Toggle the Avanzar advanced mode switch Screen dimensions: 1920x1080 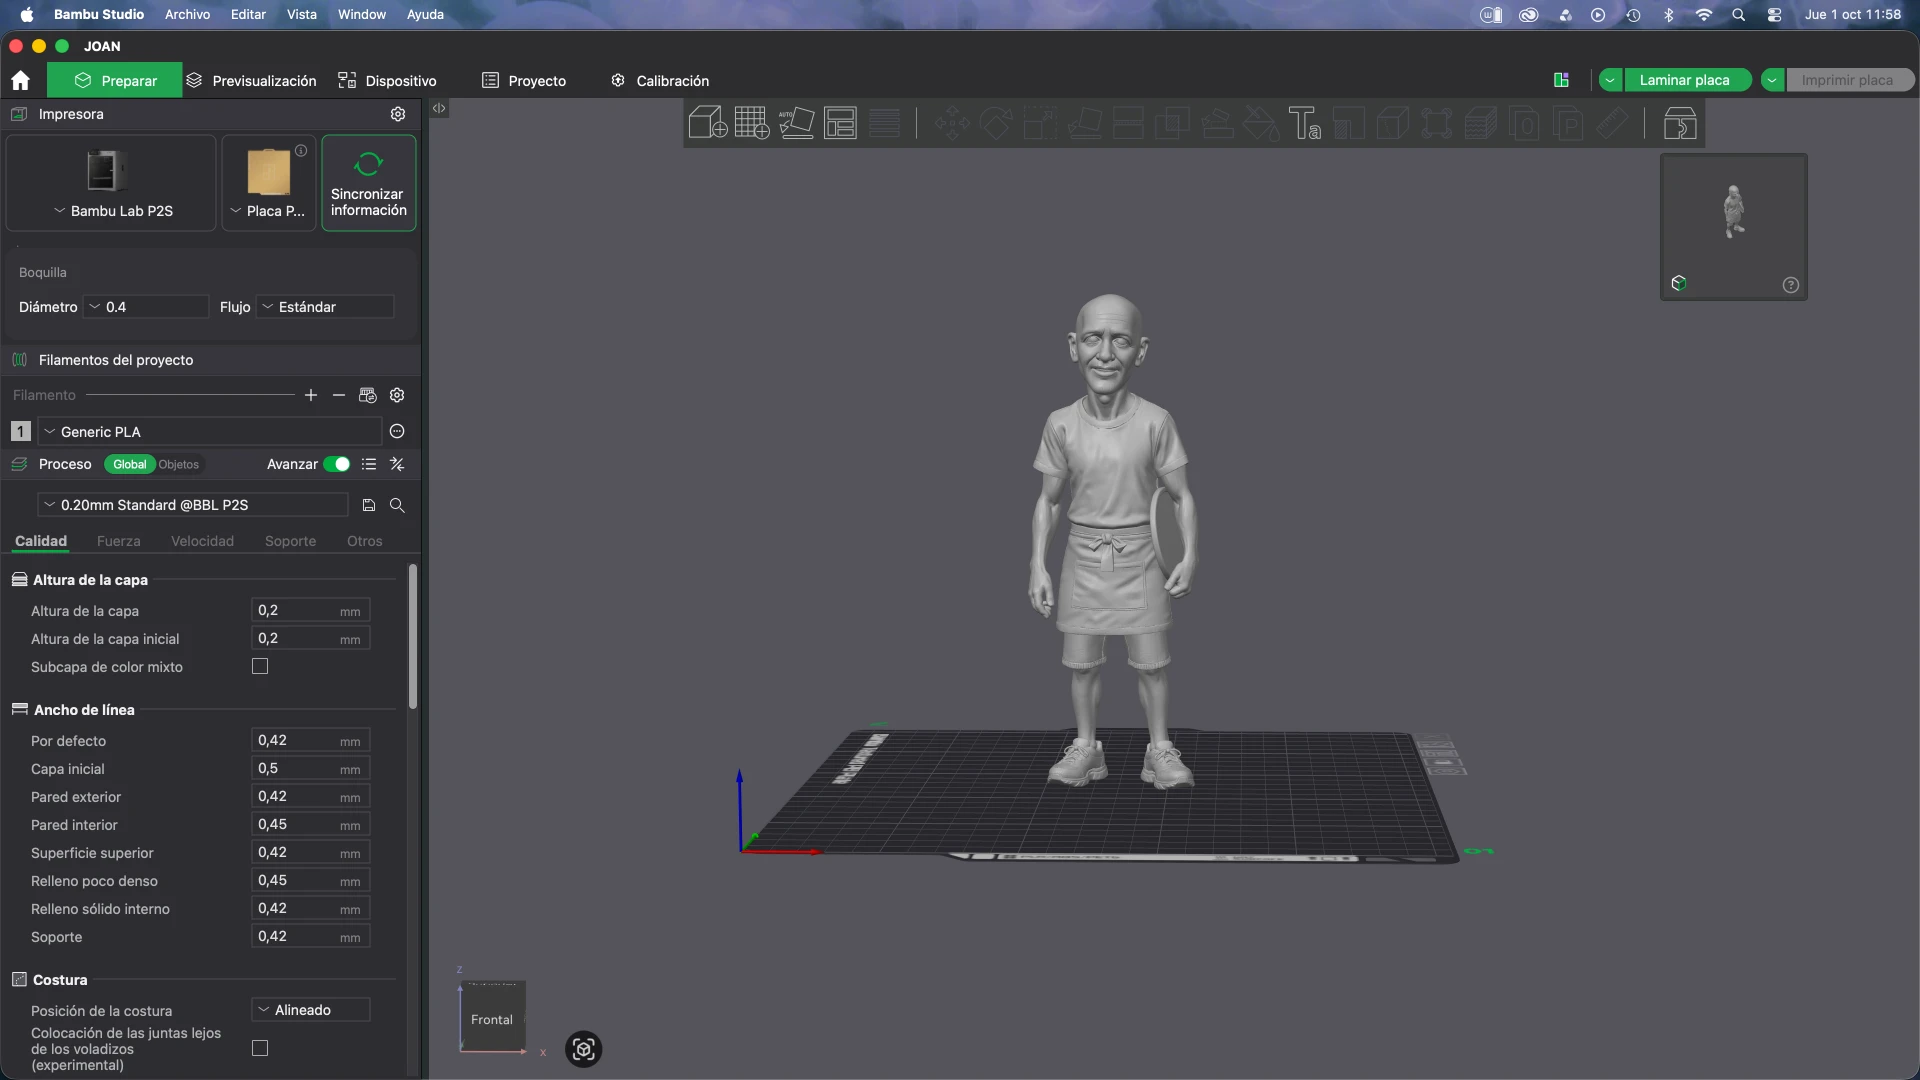click(x=337, y=464)
